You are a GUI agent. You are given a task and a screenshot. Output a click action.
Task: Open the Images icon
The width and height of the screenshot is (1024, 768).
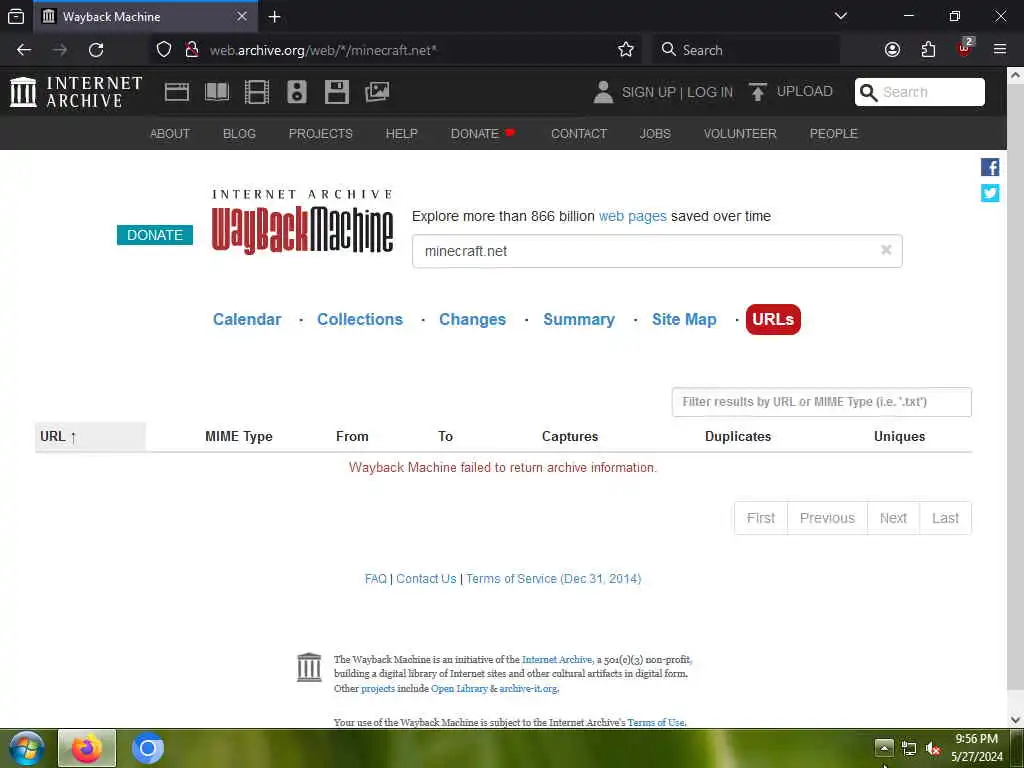pos(377,92)
